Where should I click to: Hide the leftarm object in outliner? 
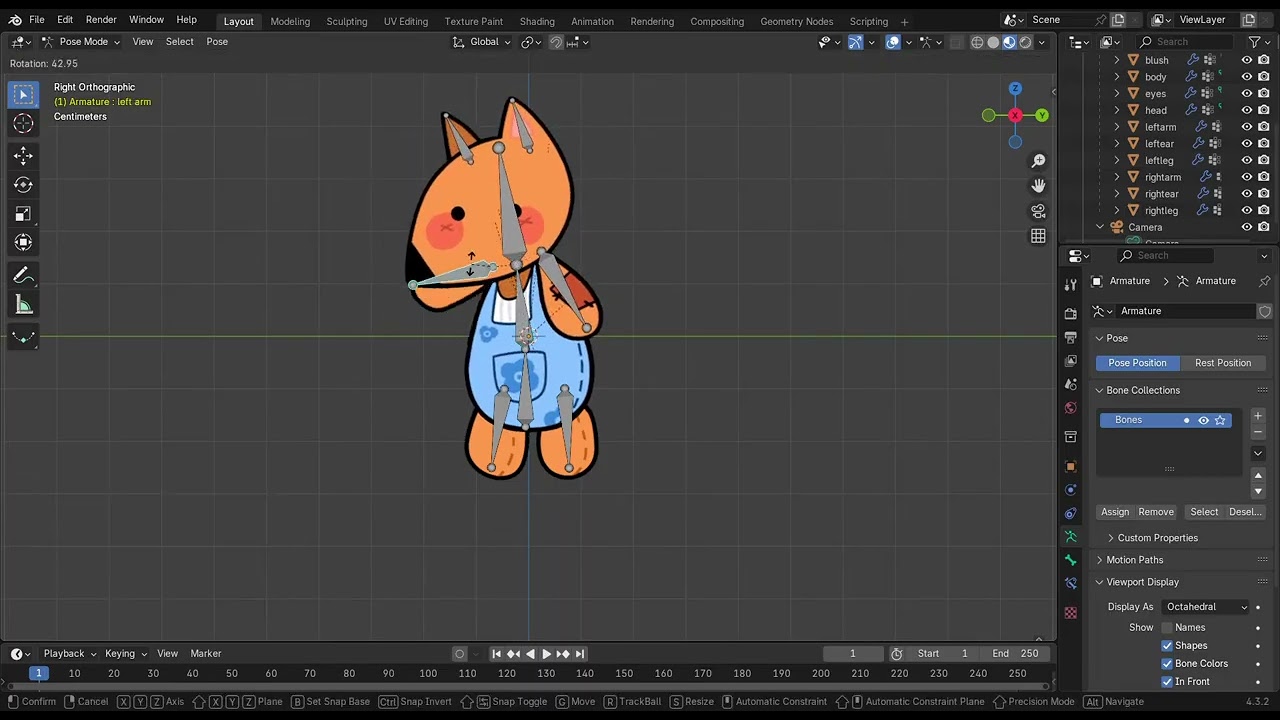point(1247,127)
